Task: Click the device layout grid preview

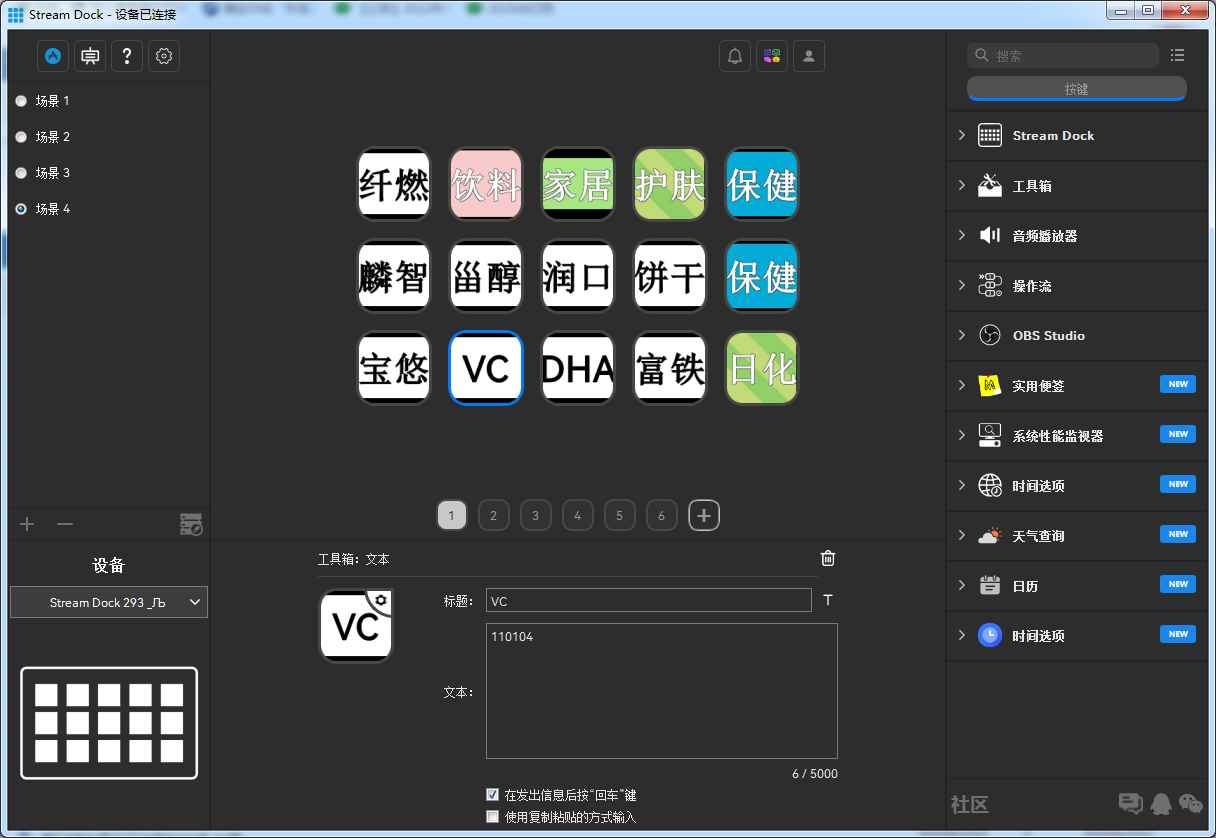Action: (109, 723)
